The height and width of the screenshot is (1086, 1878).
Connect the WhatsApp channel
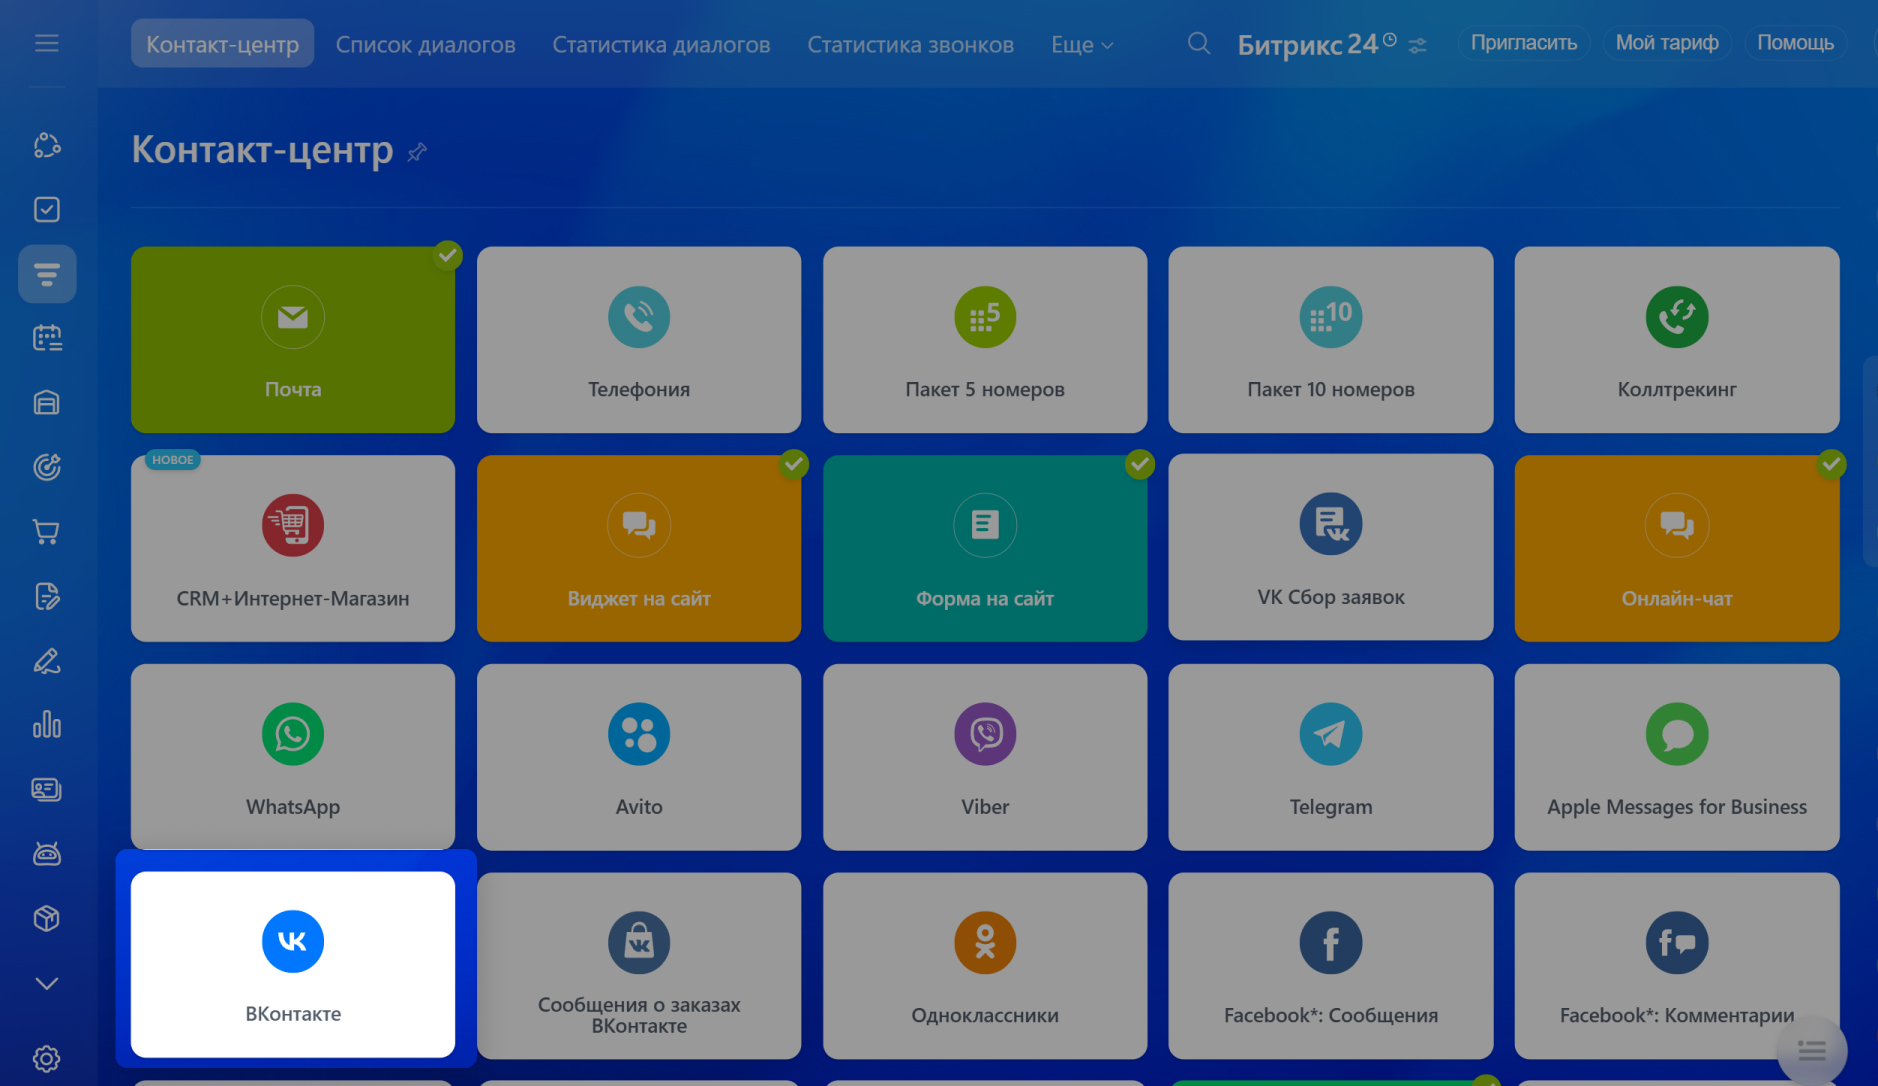(293, 757)
